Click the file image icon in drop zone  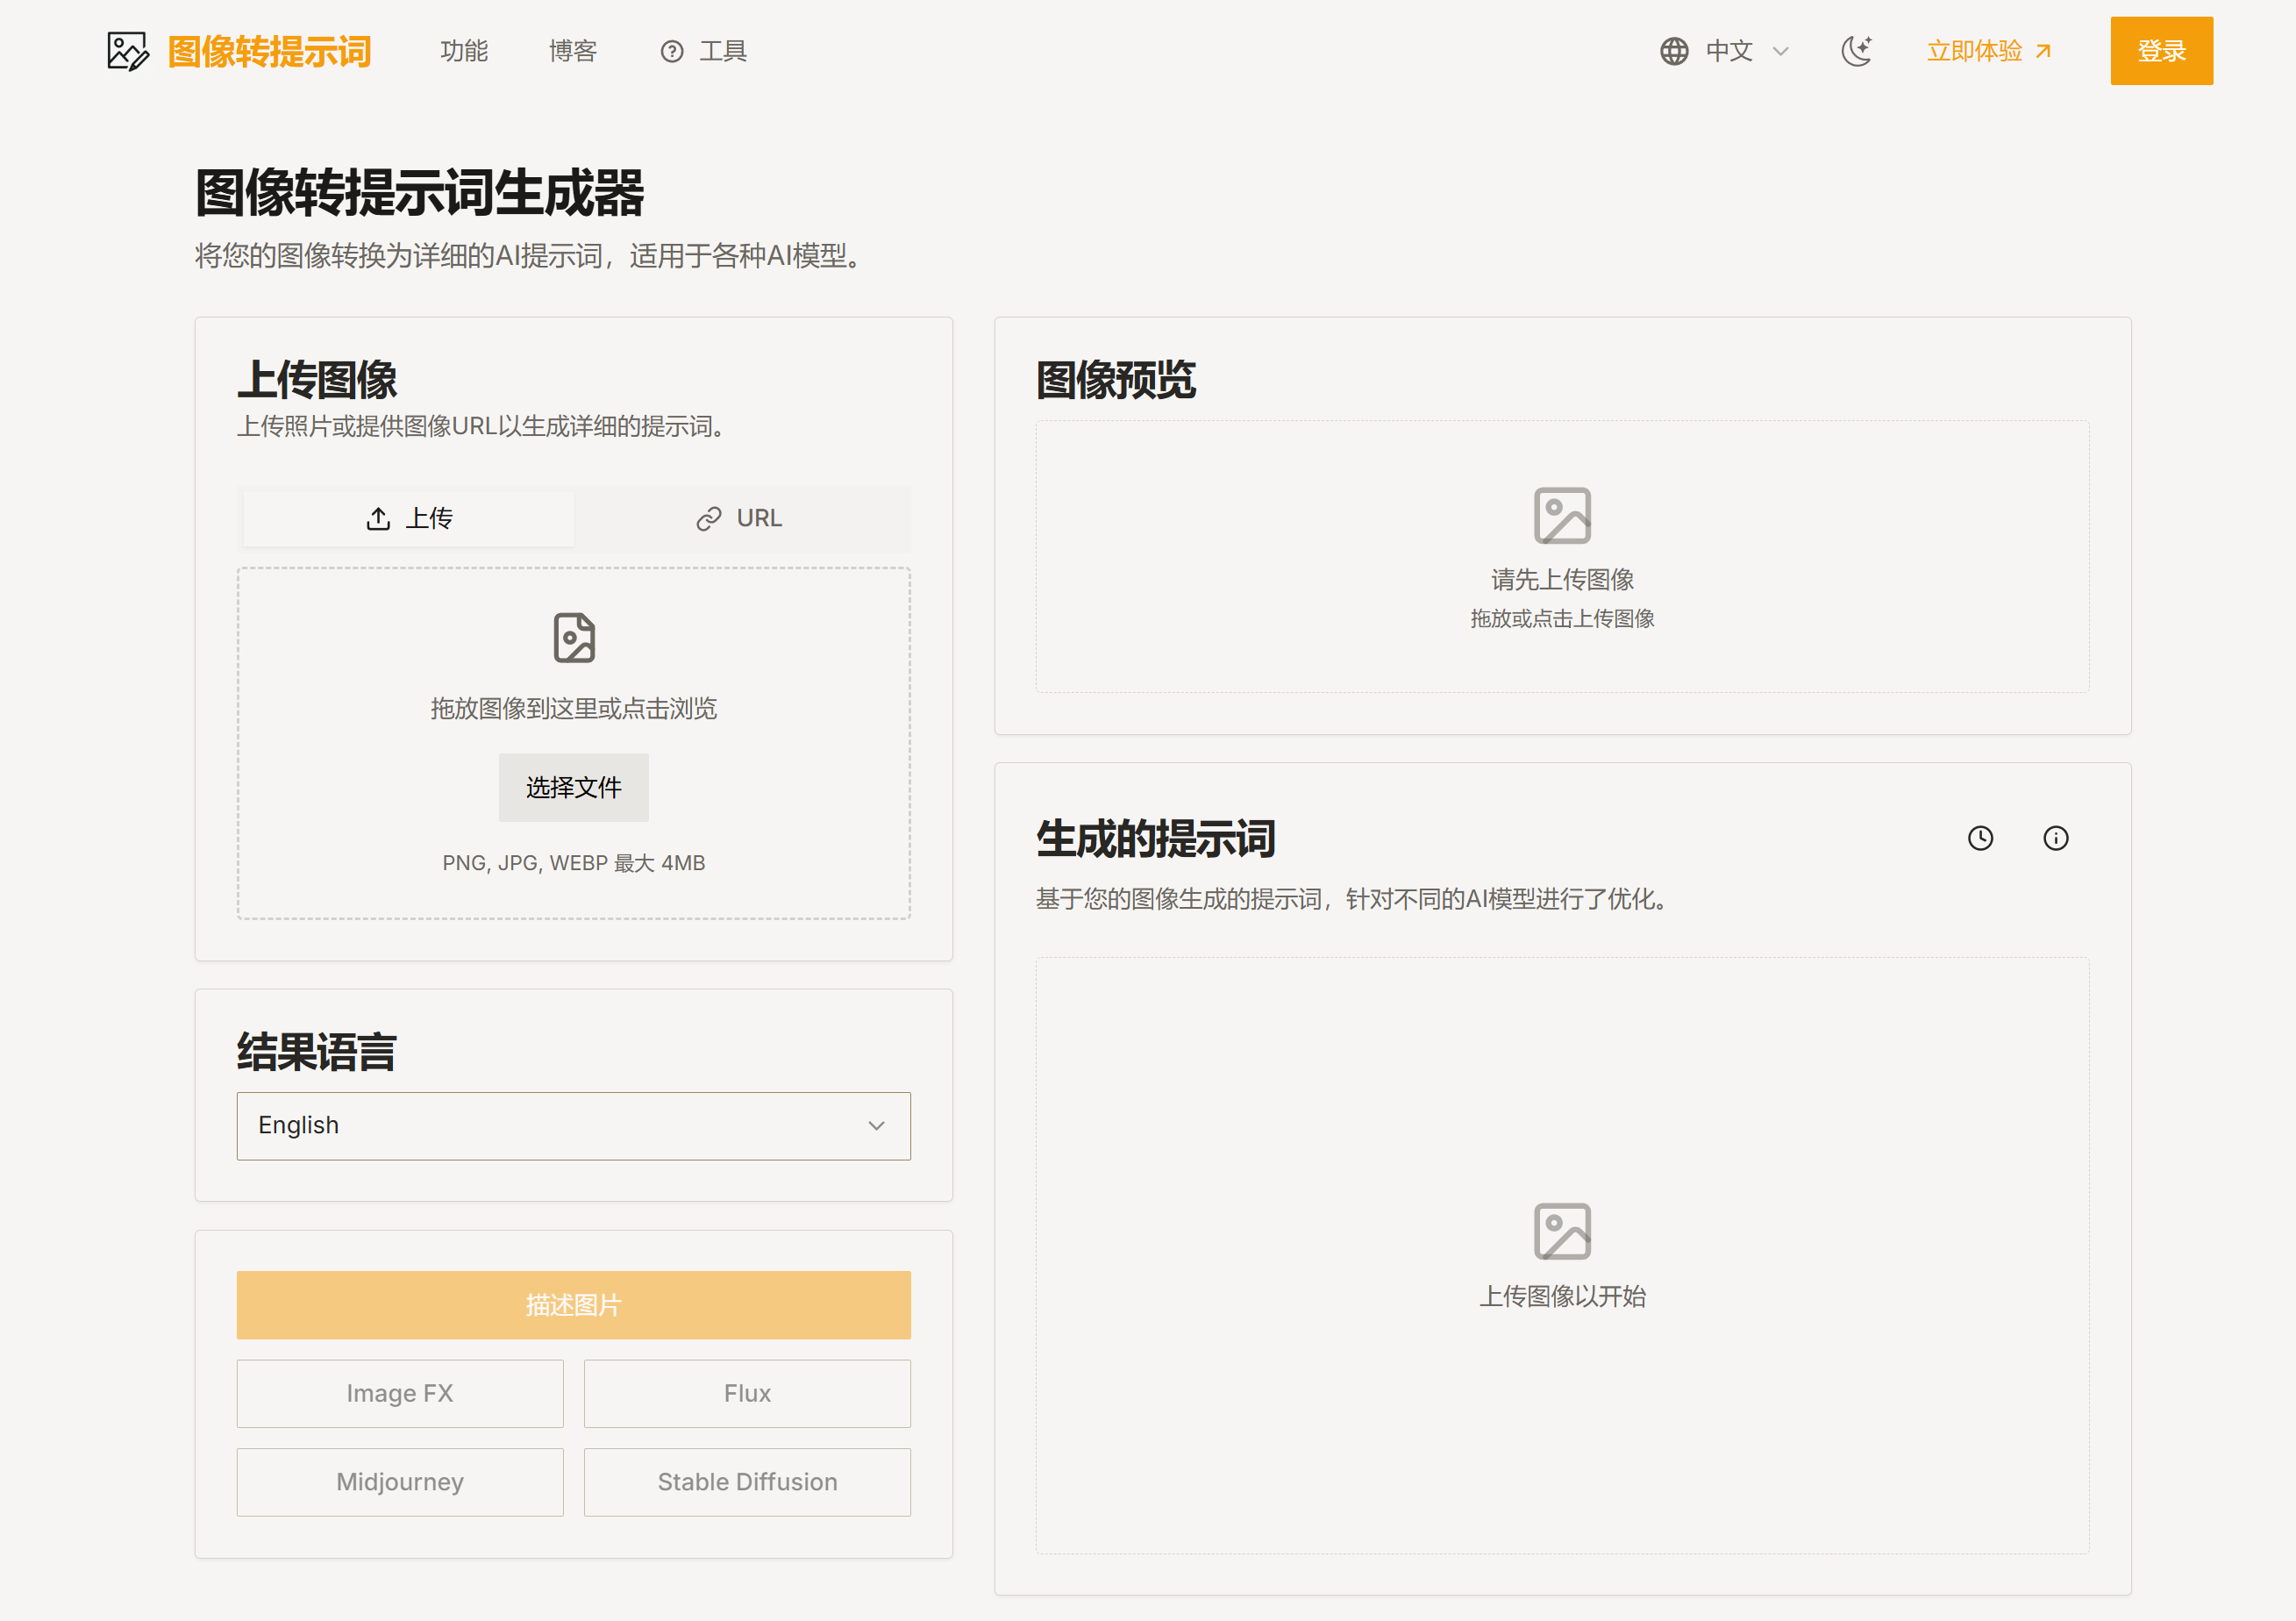pyautogui.click(x=574, y=638)
